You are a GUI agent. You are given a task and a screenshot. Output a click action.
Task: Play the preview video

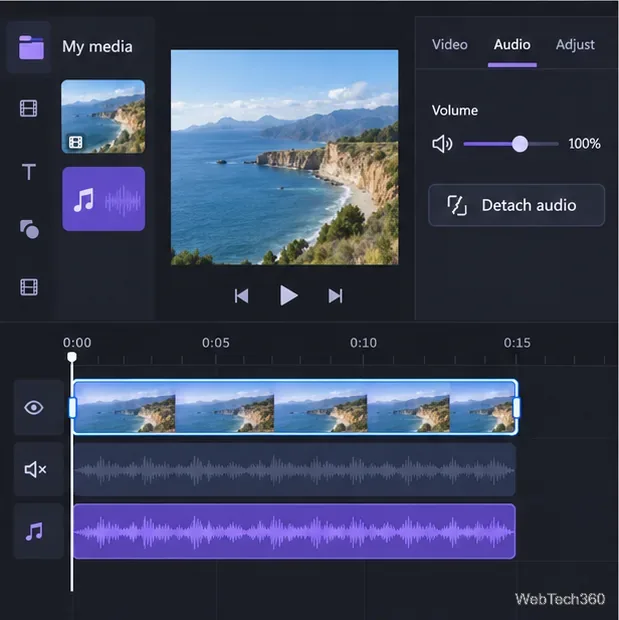coord(288,295)
